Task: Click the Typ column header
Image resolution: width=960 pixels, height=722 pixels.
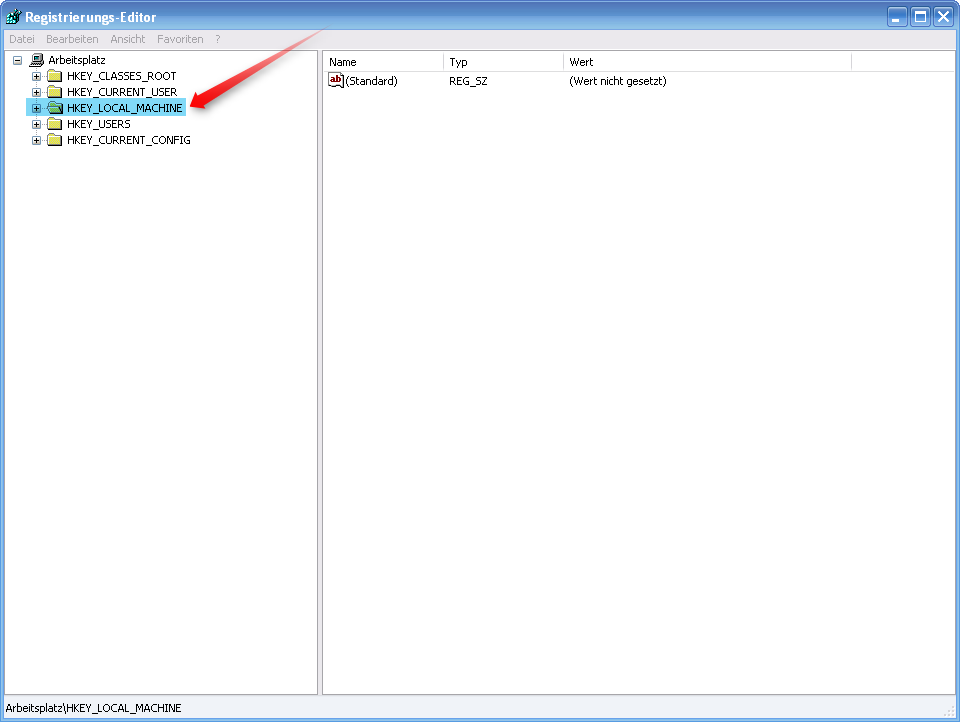Action: (500, 62)
